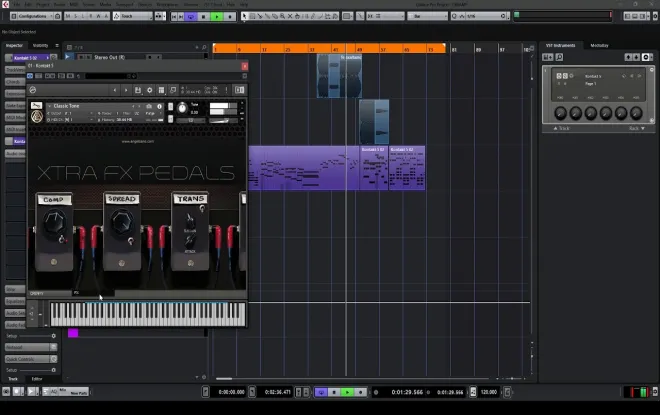Open Kontakt workspace layout menu
This screenshot has height=415, width=660.
[x=161, y=90]
